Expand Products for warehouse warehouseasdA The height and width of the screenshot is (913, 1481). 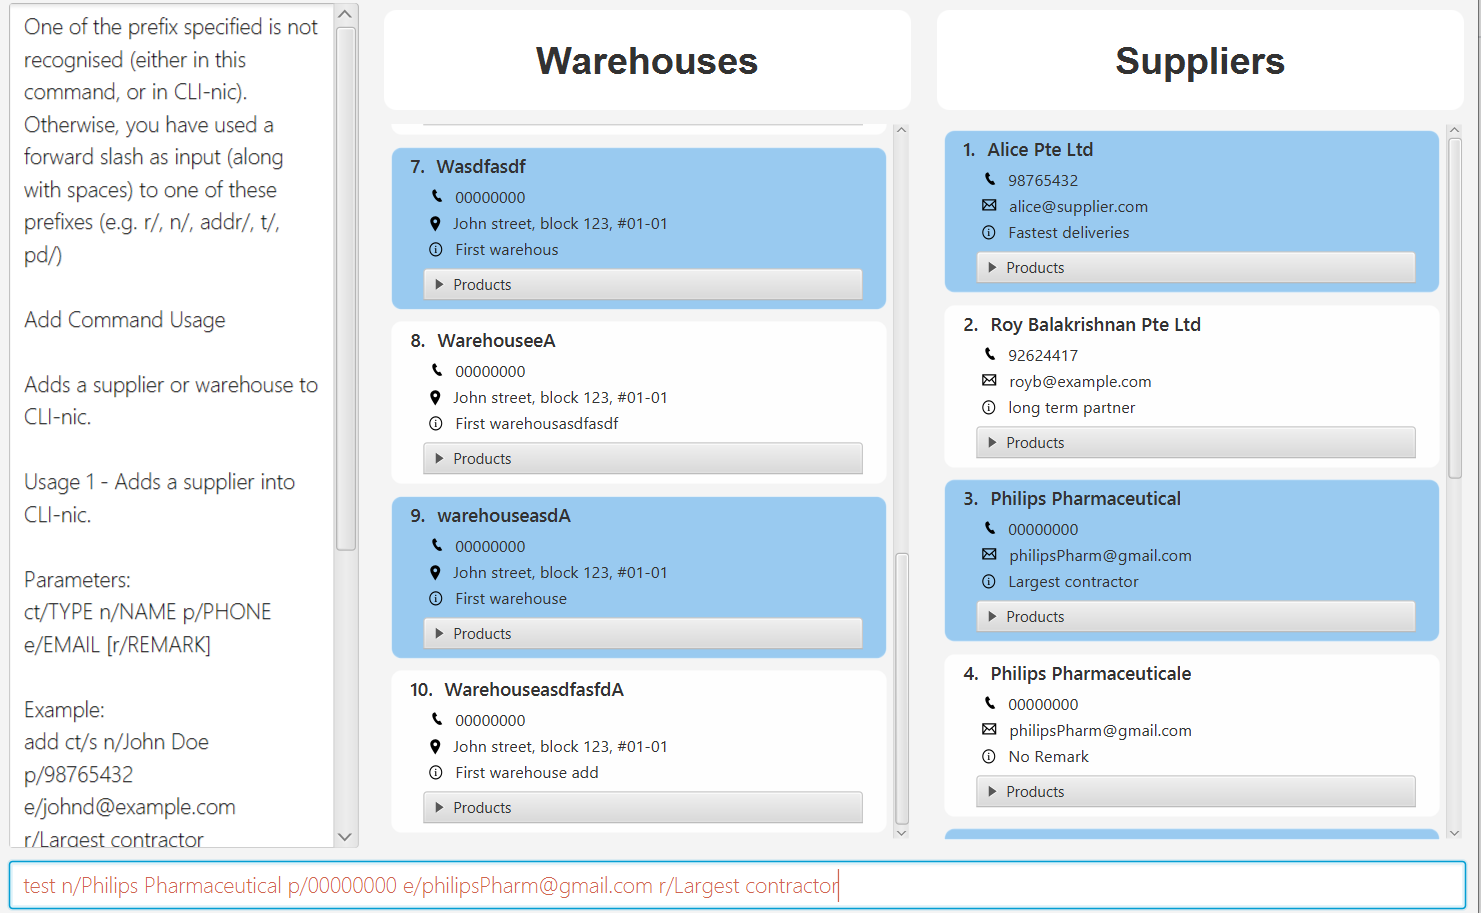(x=643, y=633)
